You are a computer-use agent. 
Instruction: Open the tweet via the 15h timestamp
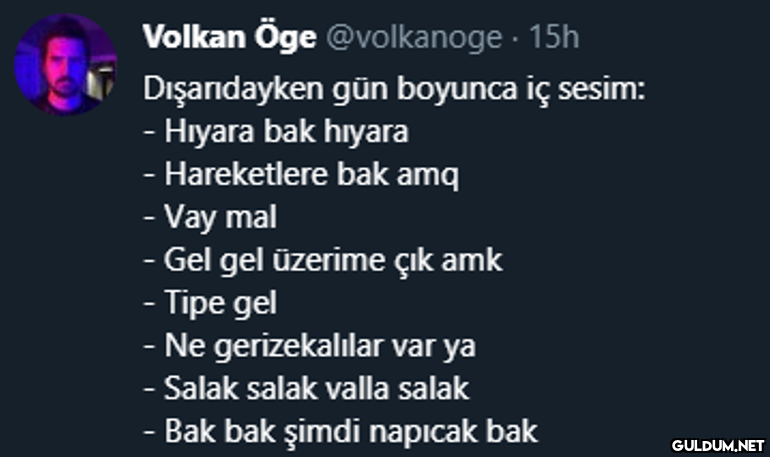click(x=554, y=37)
